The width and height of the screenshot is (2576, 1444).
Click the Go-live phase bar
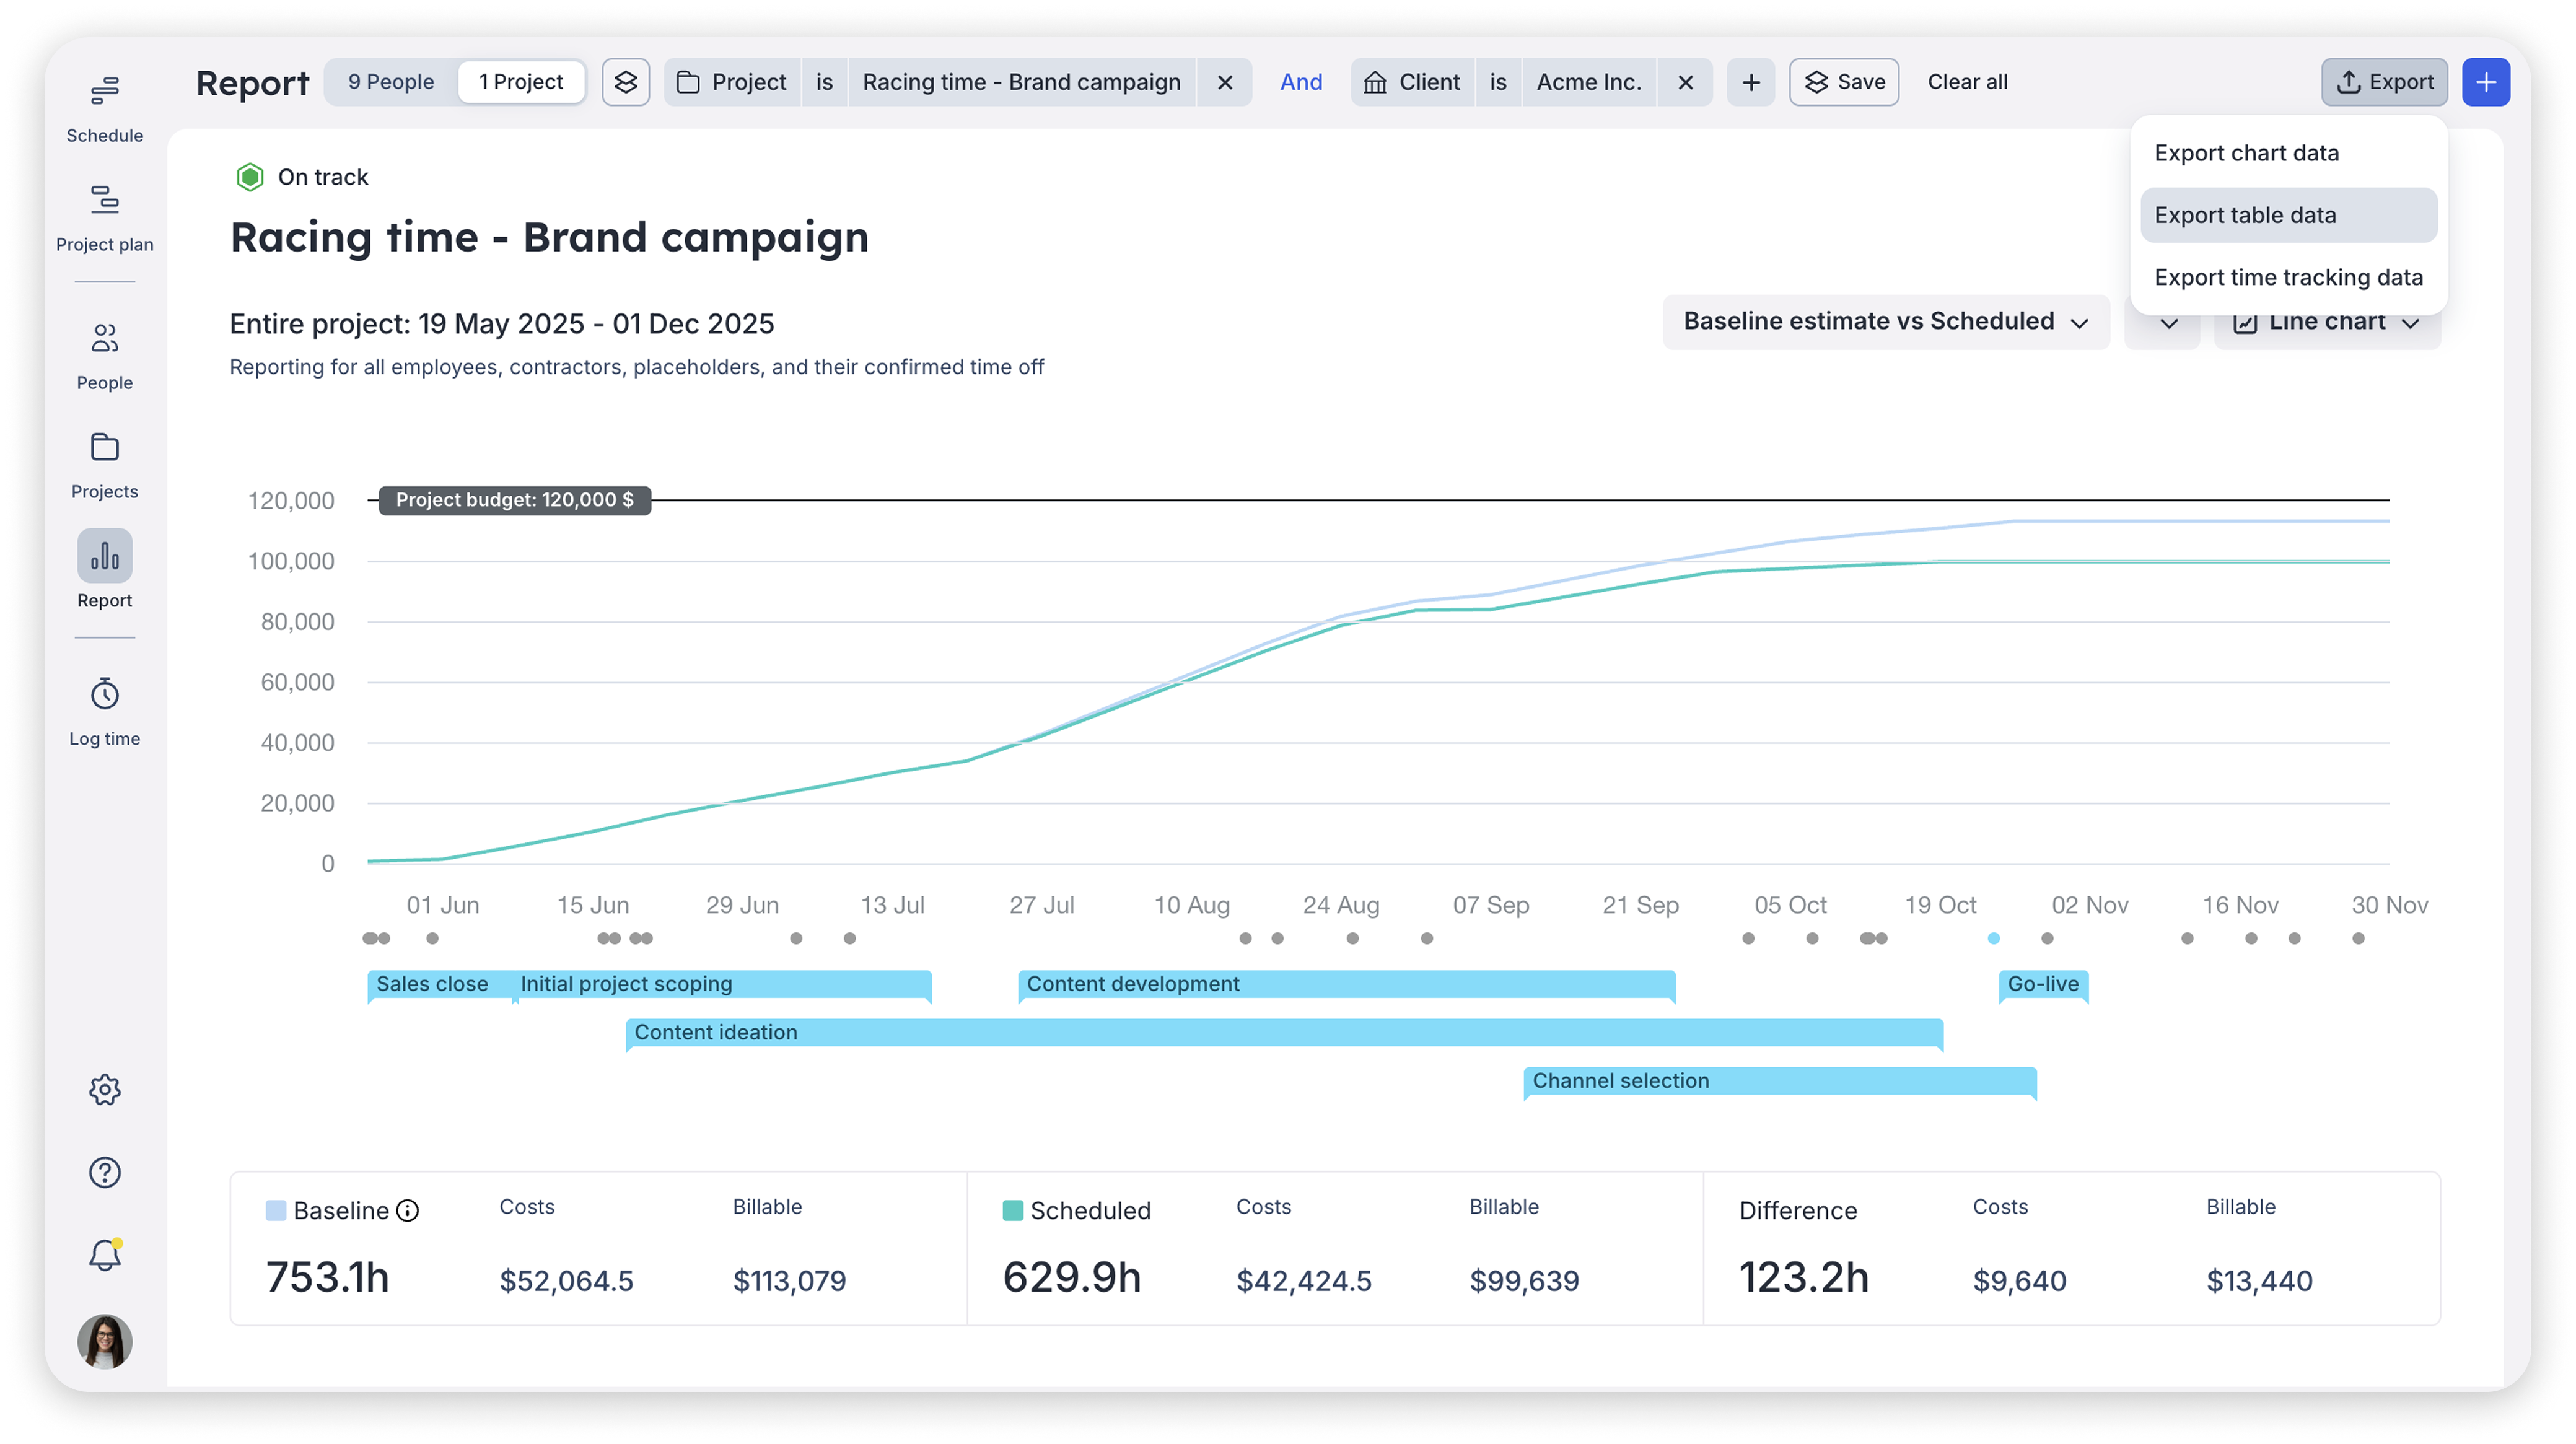point(2042,984)
